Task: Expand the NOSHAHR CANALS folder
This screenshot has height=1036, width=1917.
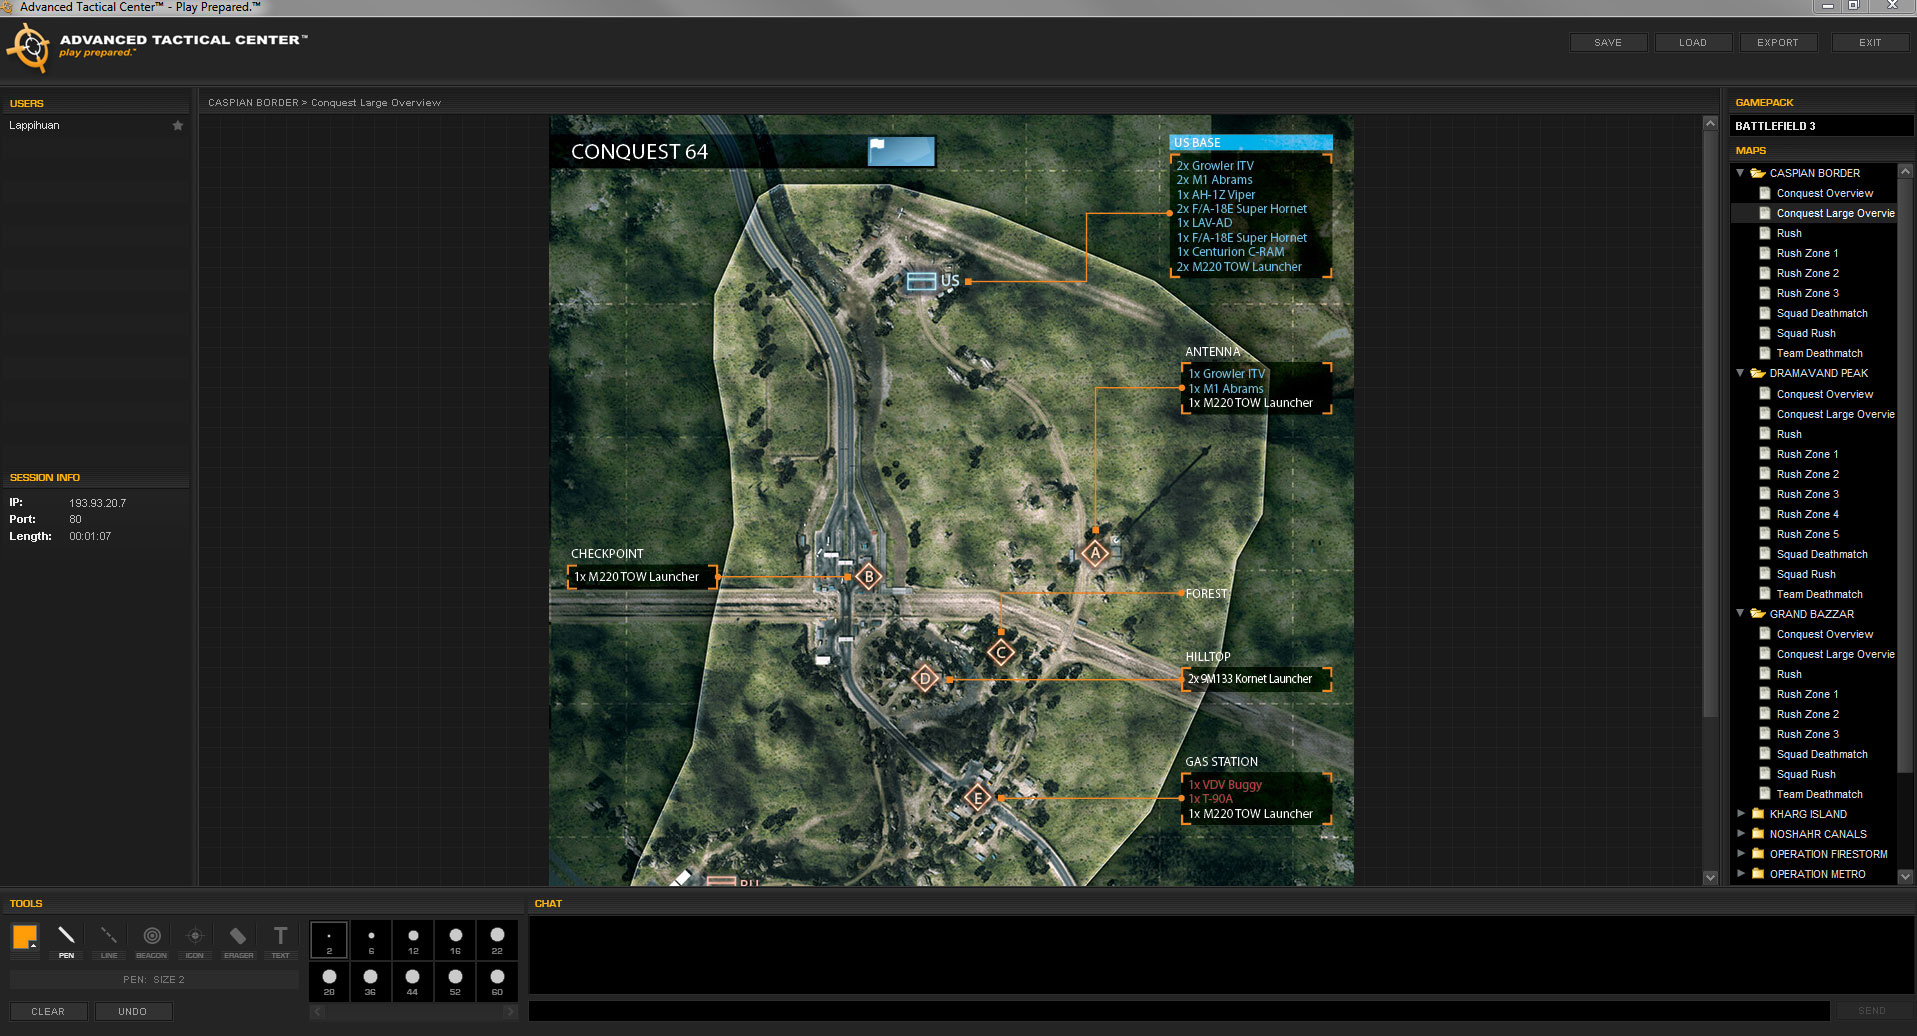Action: tap(1740, 833)
